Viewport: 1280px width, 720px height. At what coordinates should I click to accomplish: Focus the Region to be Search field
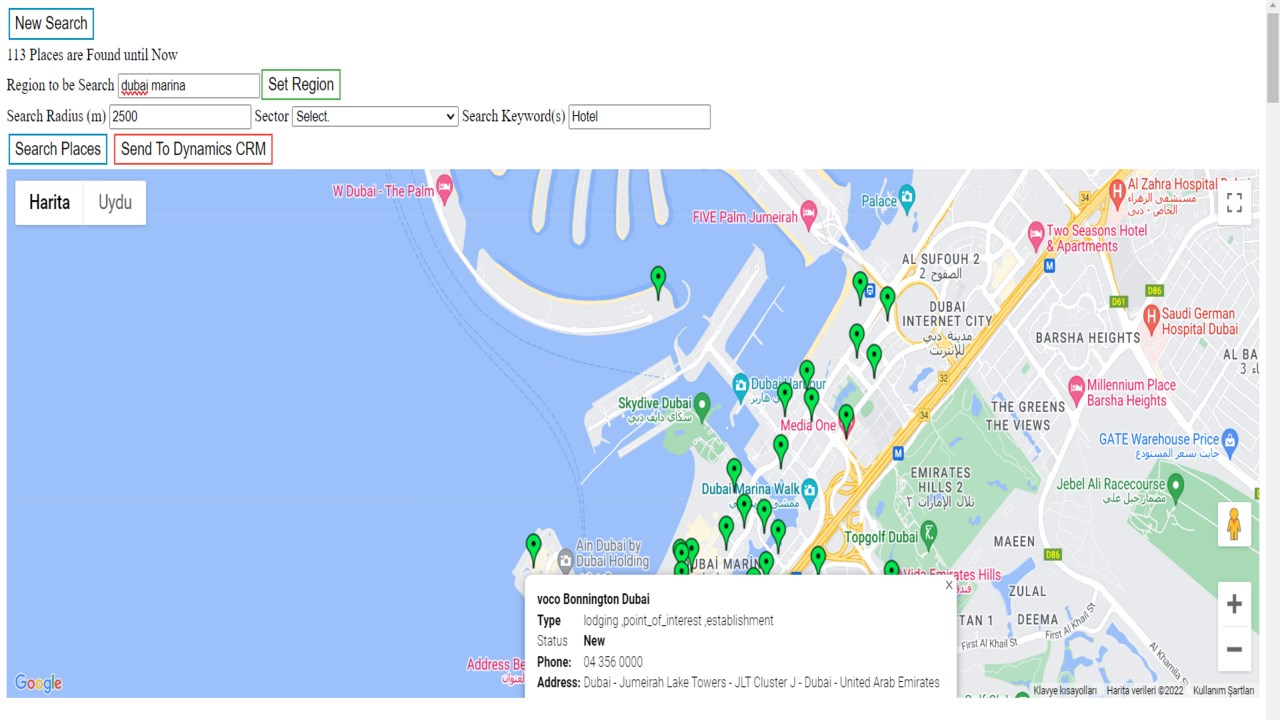click(189, 86)
